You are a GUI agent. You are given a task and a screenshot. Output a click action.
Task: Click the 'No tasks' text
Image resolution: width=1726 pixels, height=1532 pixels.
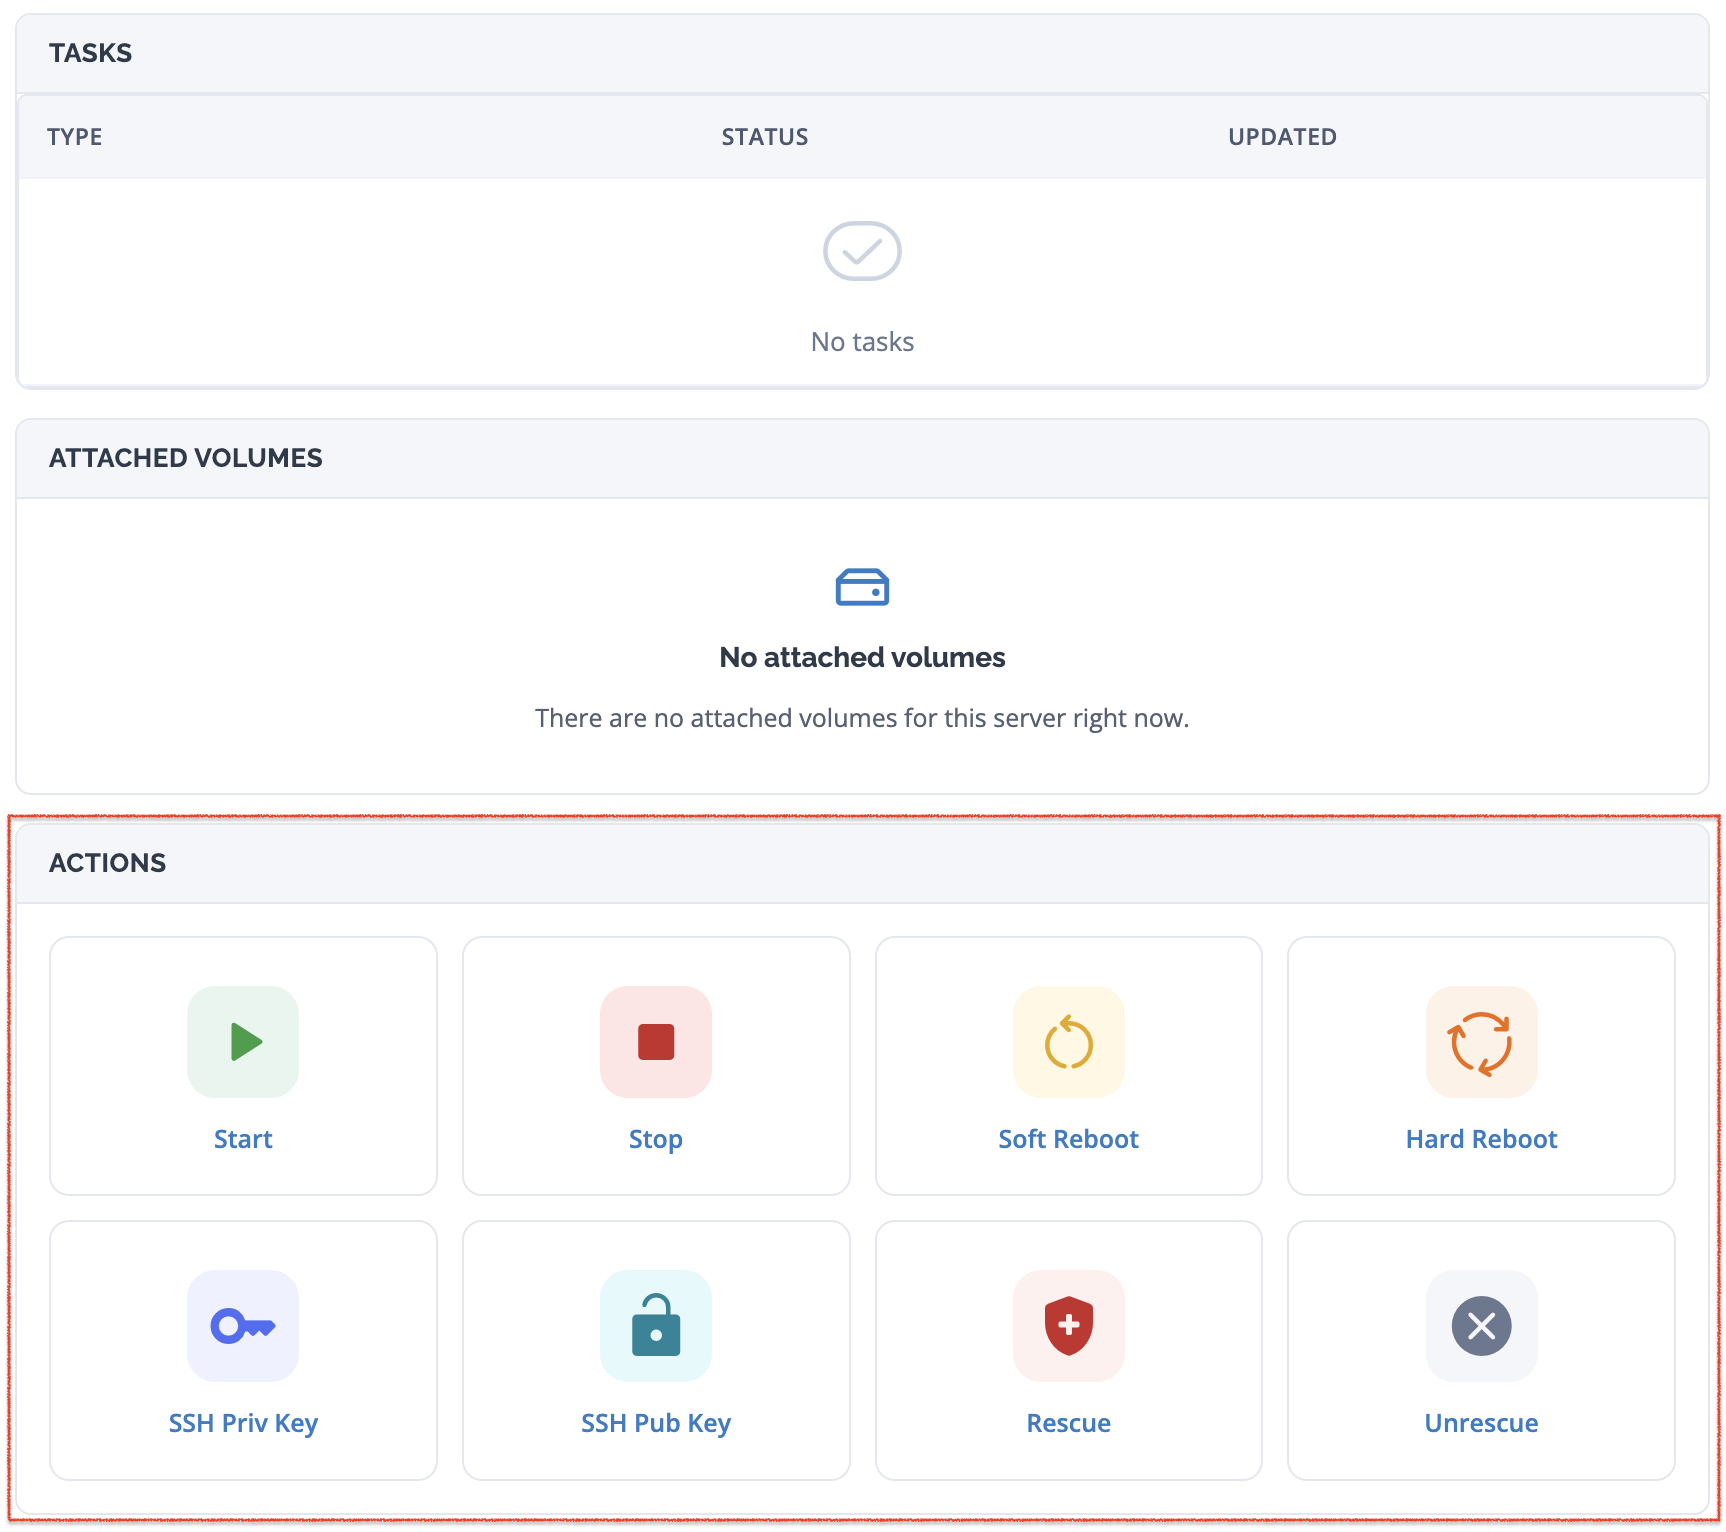tap(862, 342)
